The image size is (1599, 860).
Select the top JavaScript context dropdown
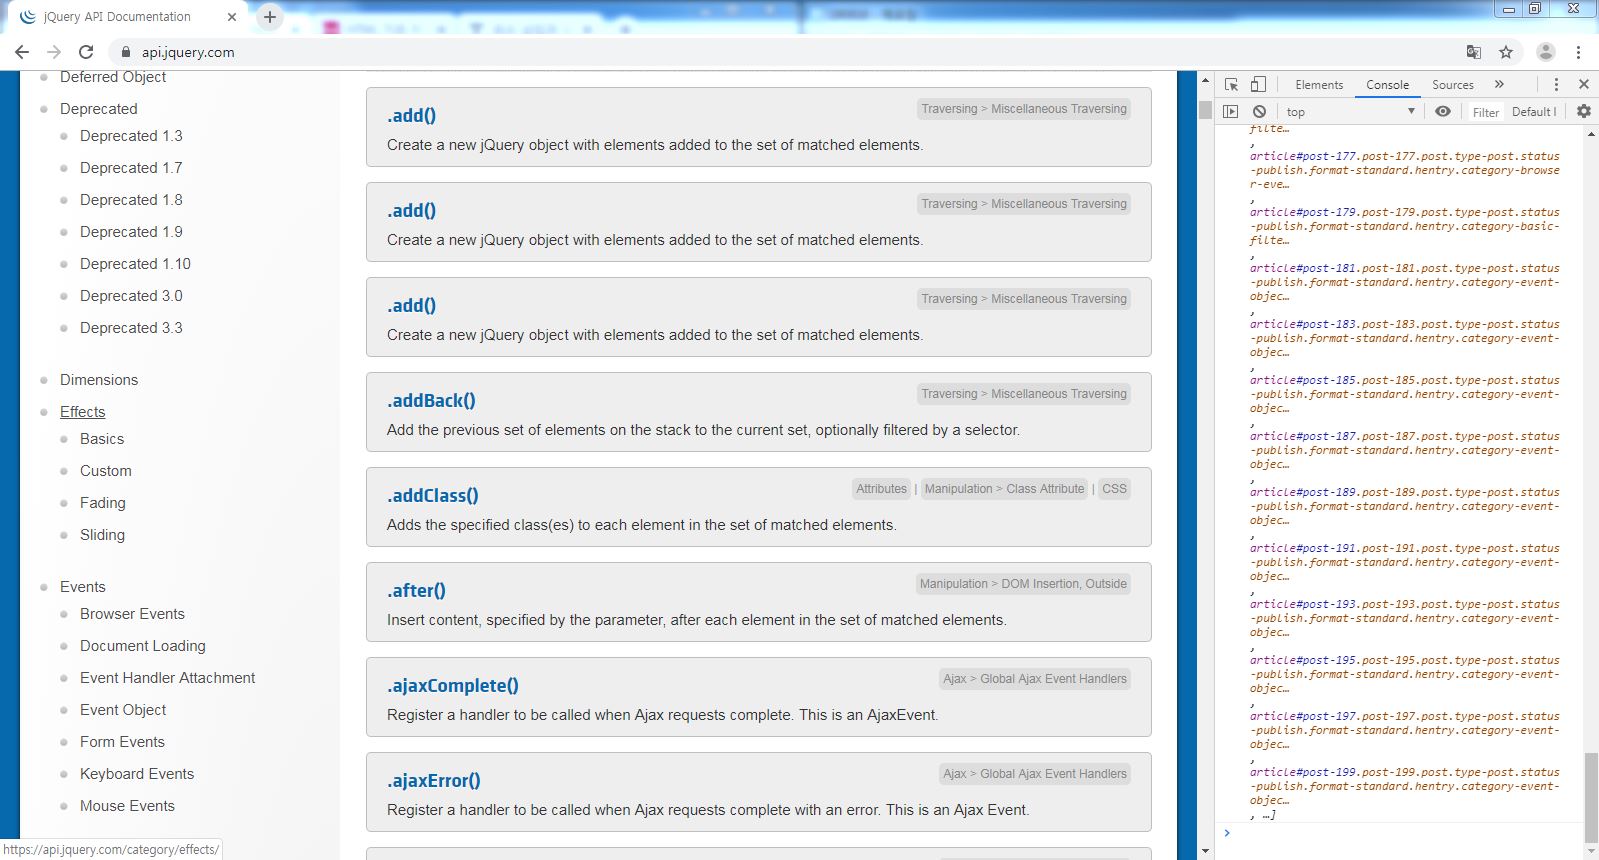point(1350,112)
